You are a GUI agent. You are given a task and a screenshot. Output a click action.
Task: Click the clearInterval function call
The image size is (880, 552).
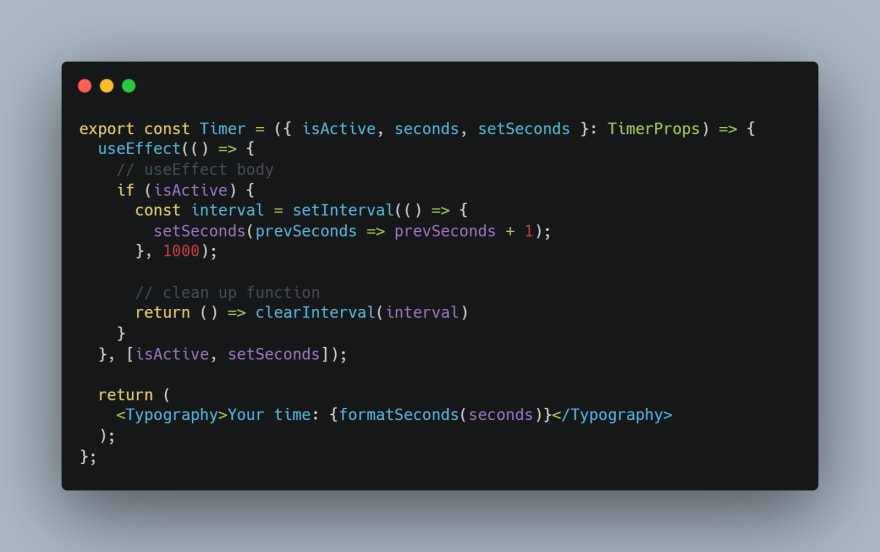point(315,312)
